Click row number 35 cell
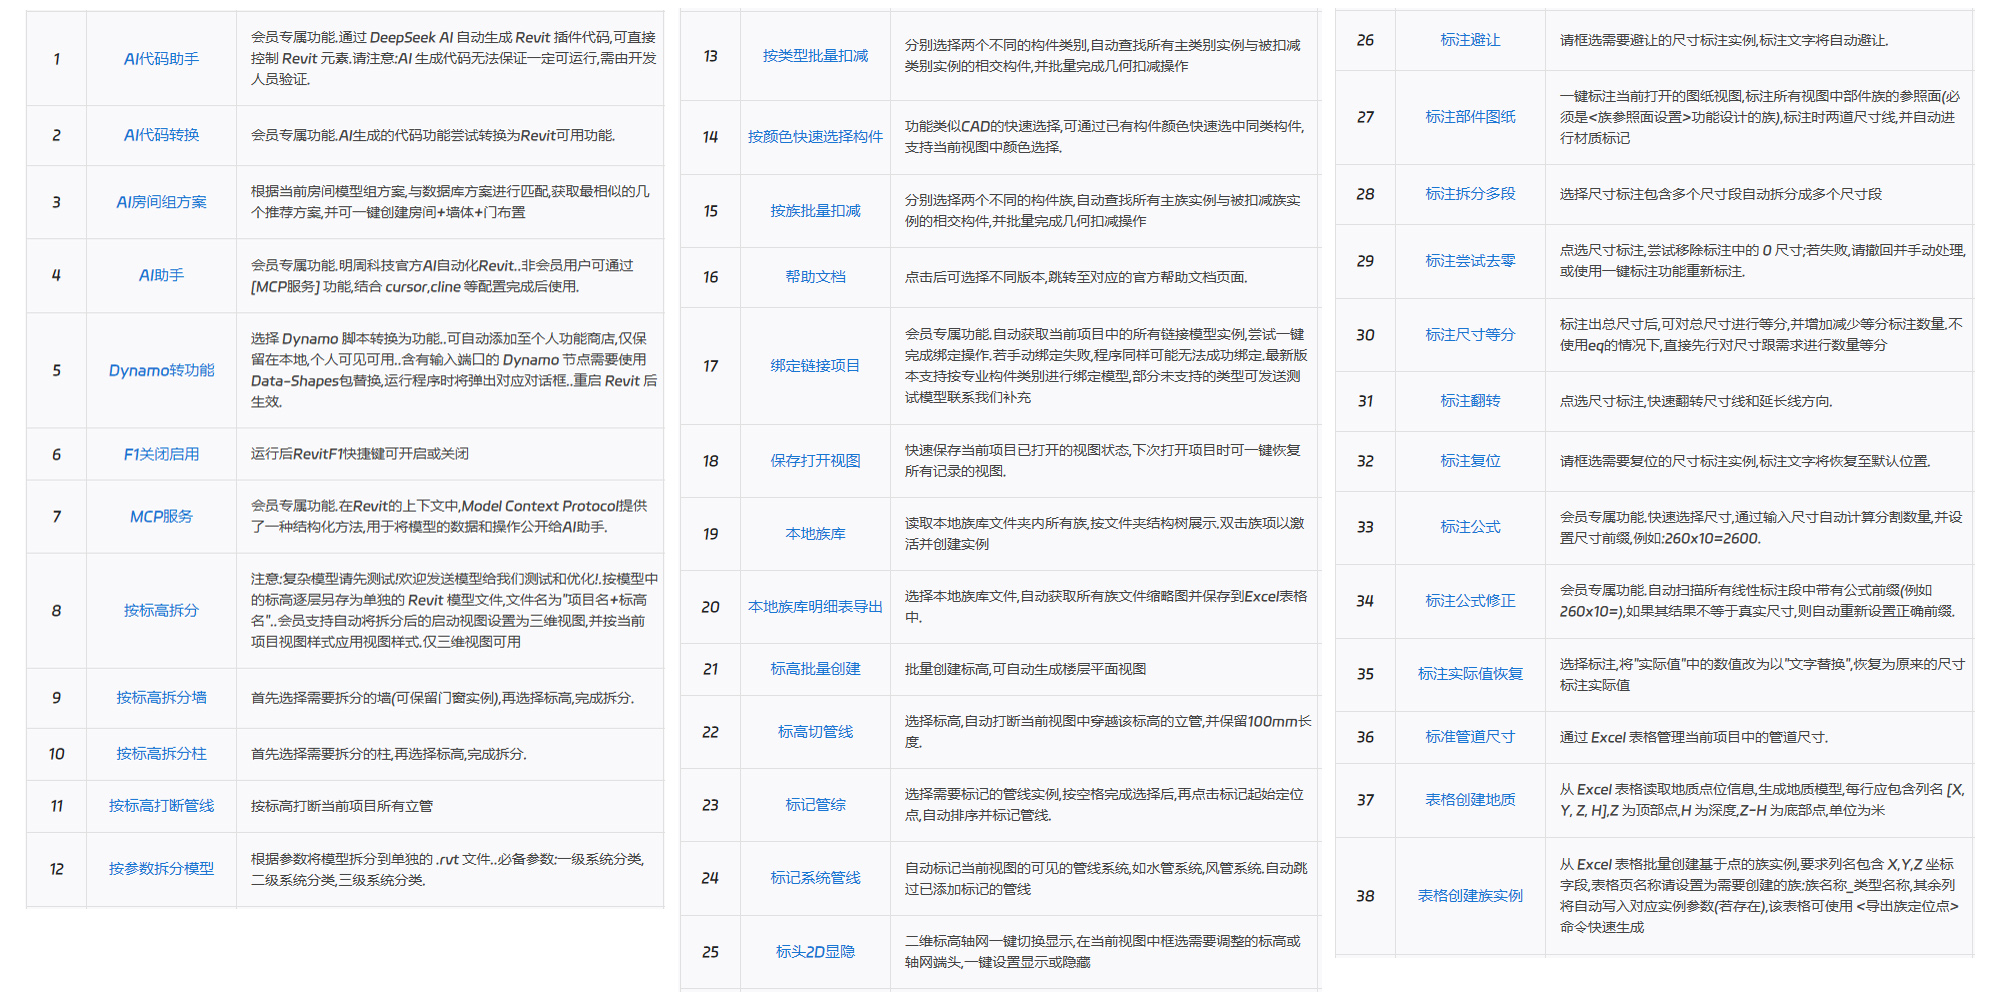Image resolution: width=2000 pixels, height=1000 pixels. pos(1365,673)
